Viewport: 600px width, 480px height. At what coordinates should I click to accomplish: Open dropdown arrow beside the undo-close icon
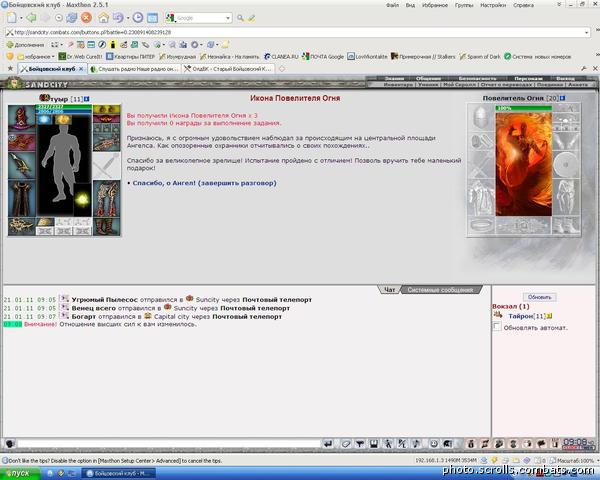pyautogui.click(x=128, y=18)
